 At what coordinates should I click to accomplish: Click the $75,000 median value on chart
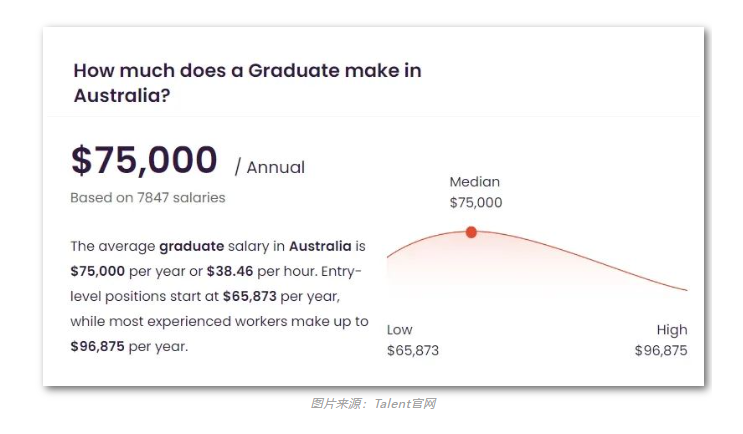click(x=476, y=202)
